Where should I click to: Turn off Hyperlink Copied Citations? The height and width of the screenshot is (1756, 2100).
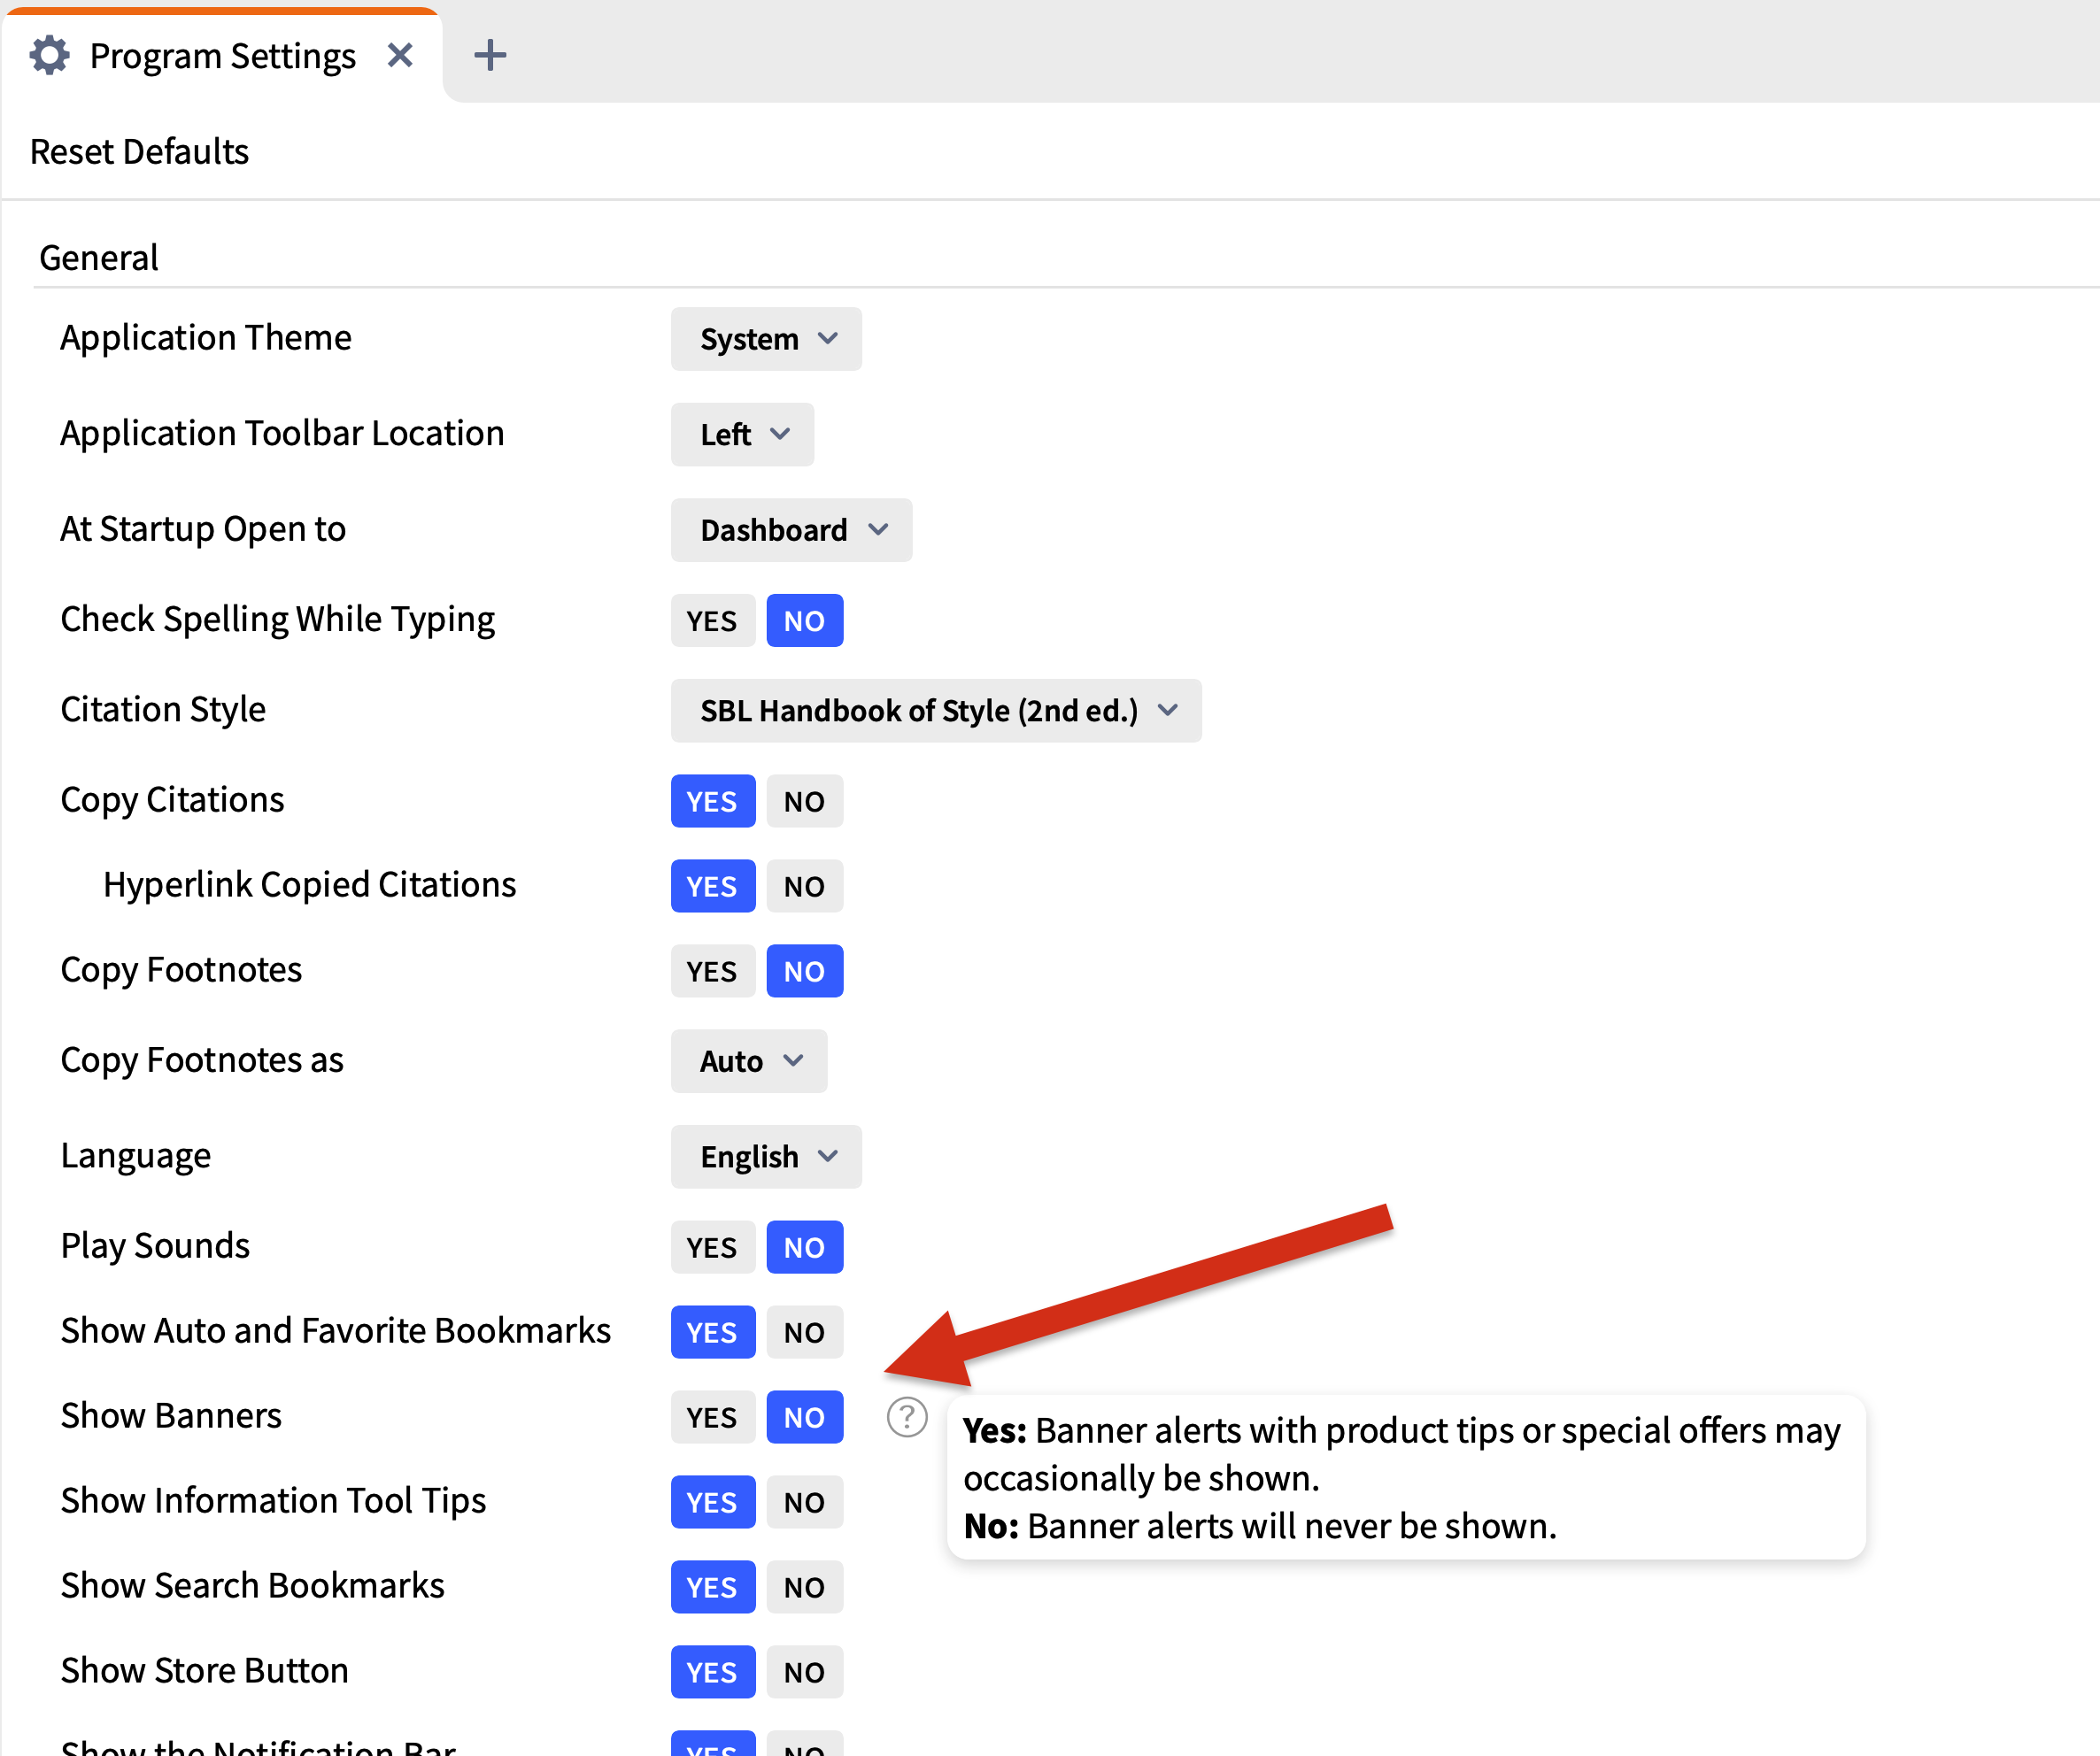click(x=804, y=886)
